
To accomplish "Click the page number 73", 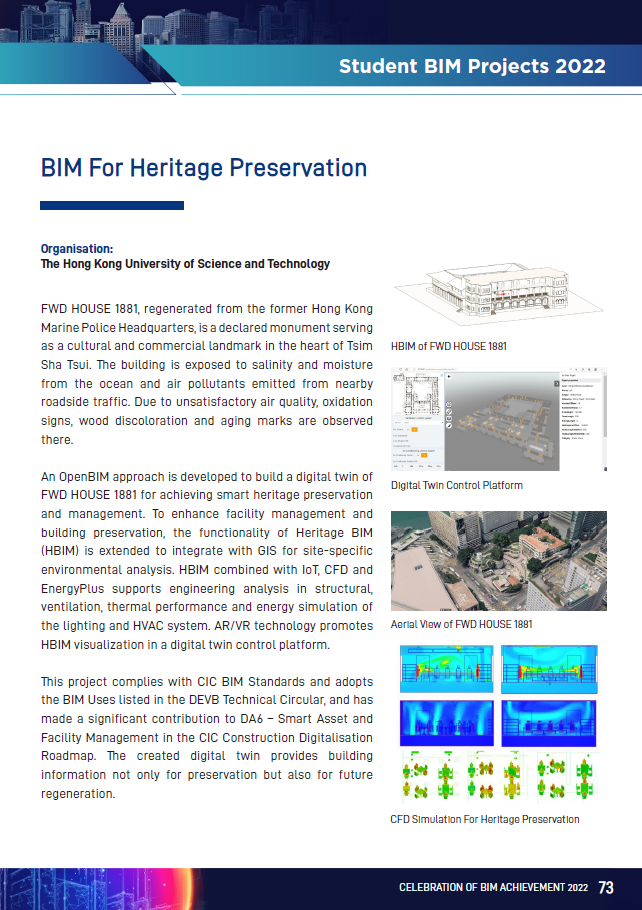I will (606, 887).
